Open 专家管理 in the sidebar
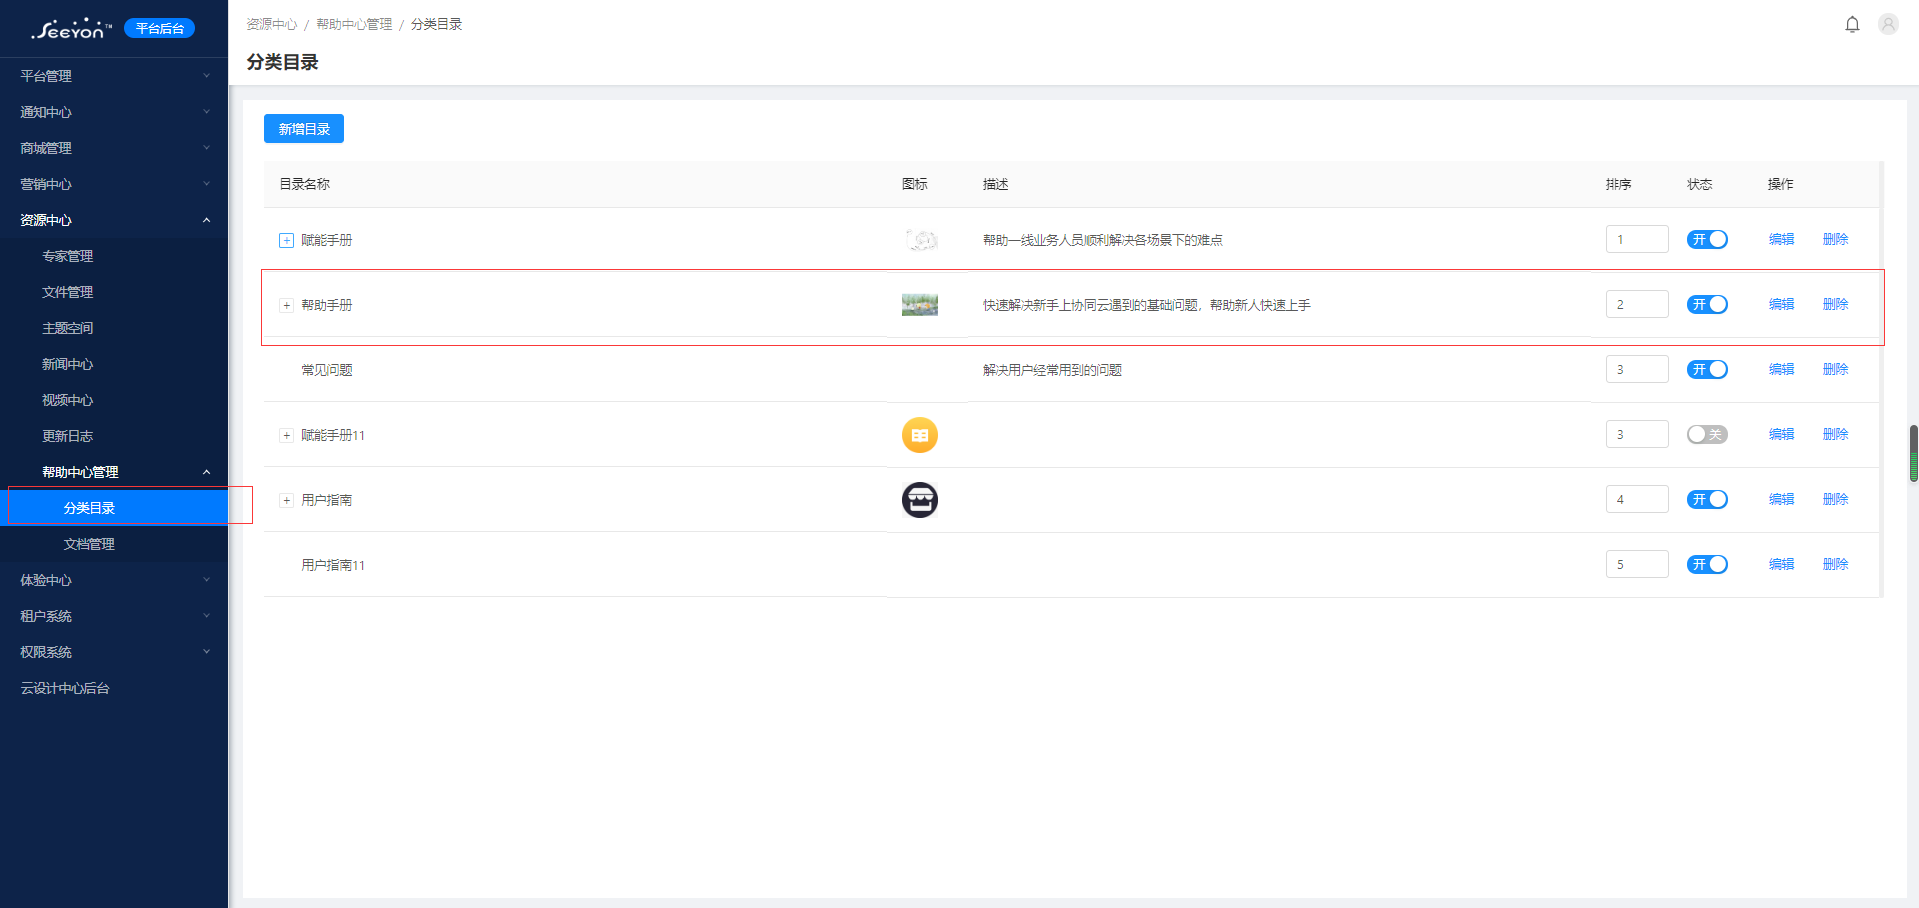 pos(114,256)
